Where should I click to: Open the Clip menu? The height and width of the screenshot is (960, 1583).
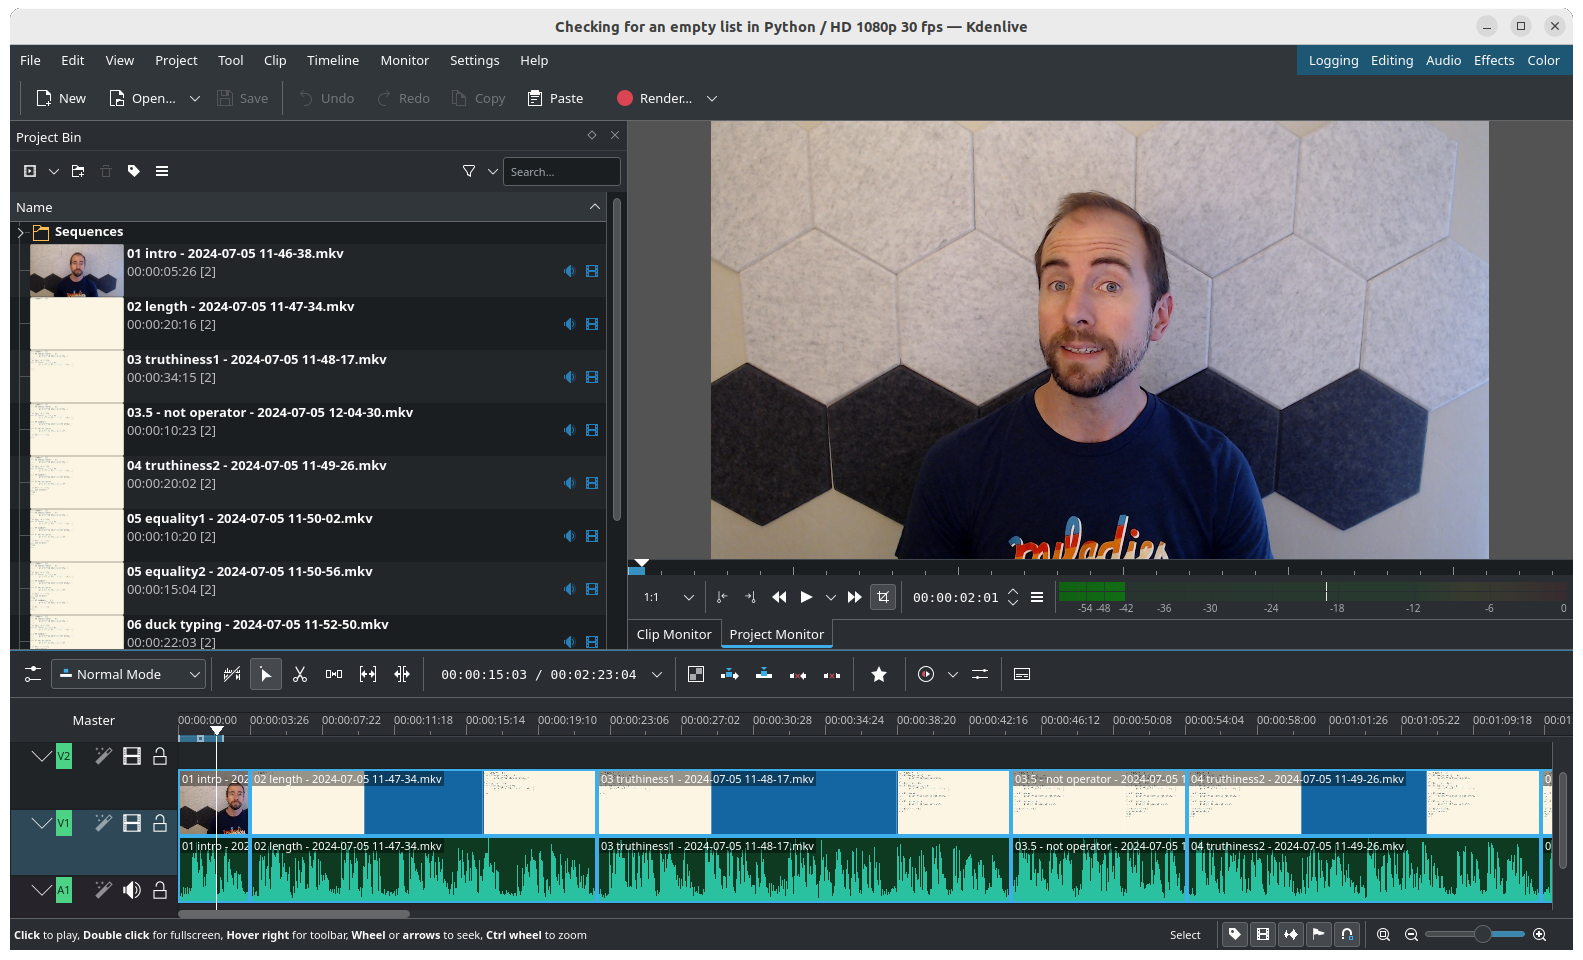tap(275, 60)
